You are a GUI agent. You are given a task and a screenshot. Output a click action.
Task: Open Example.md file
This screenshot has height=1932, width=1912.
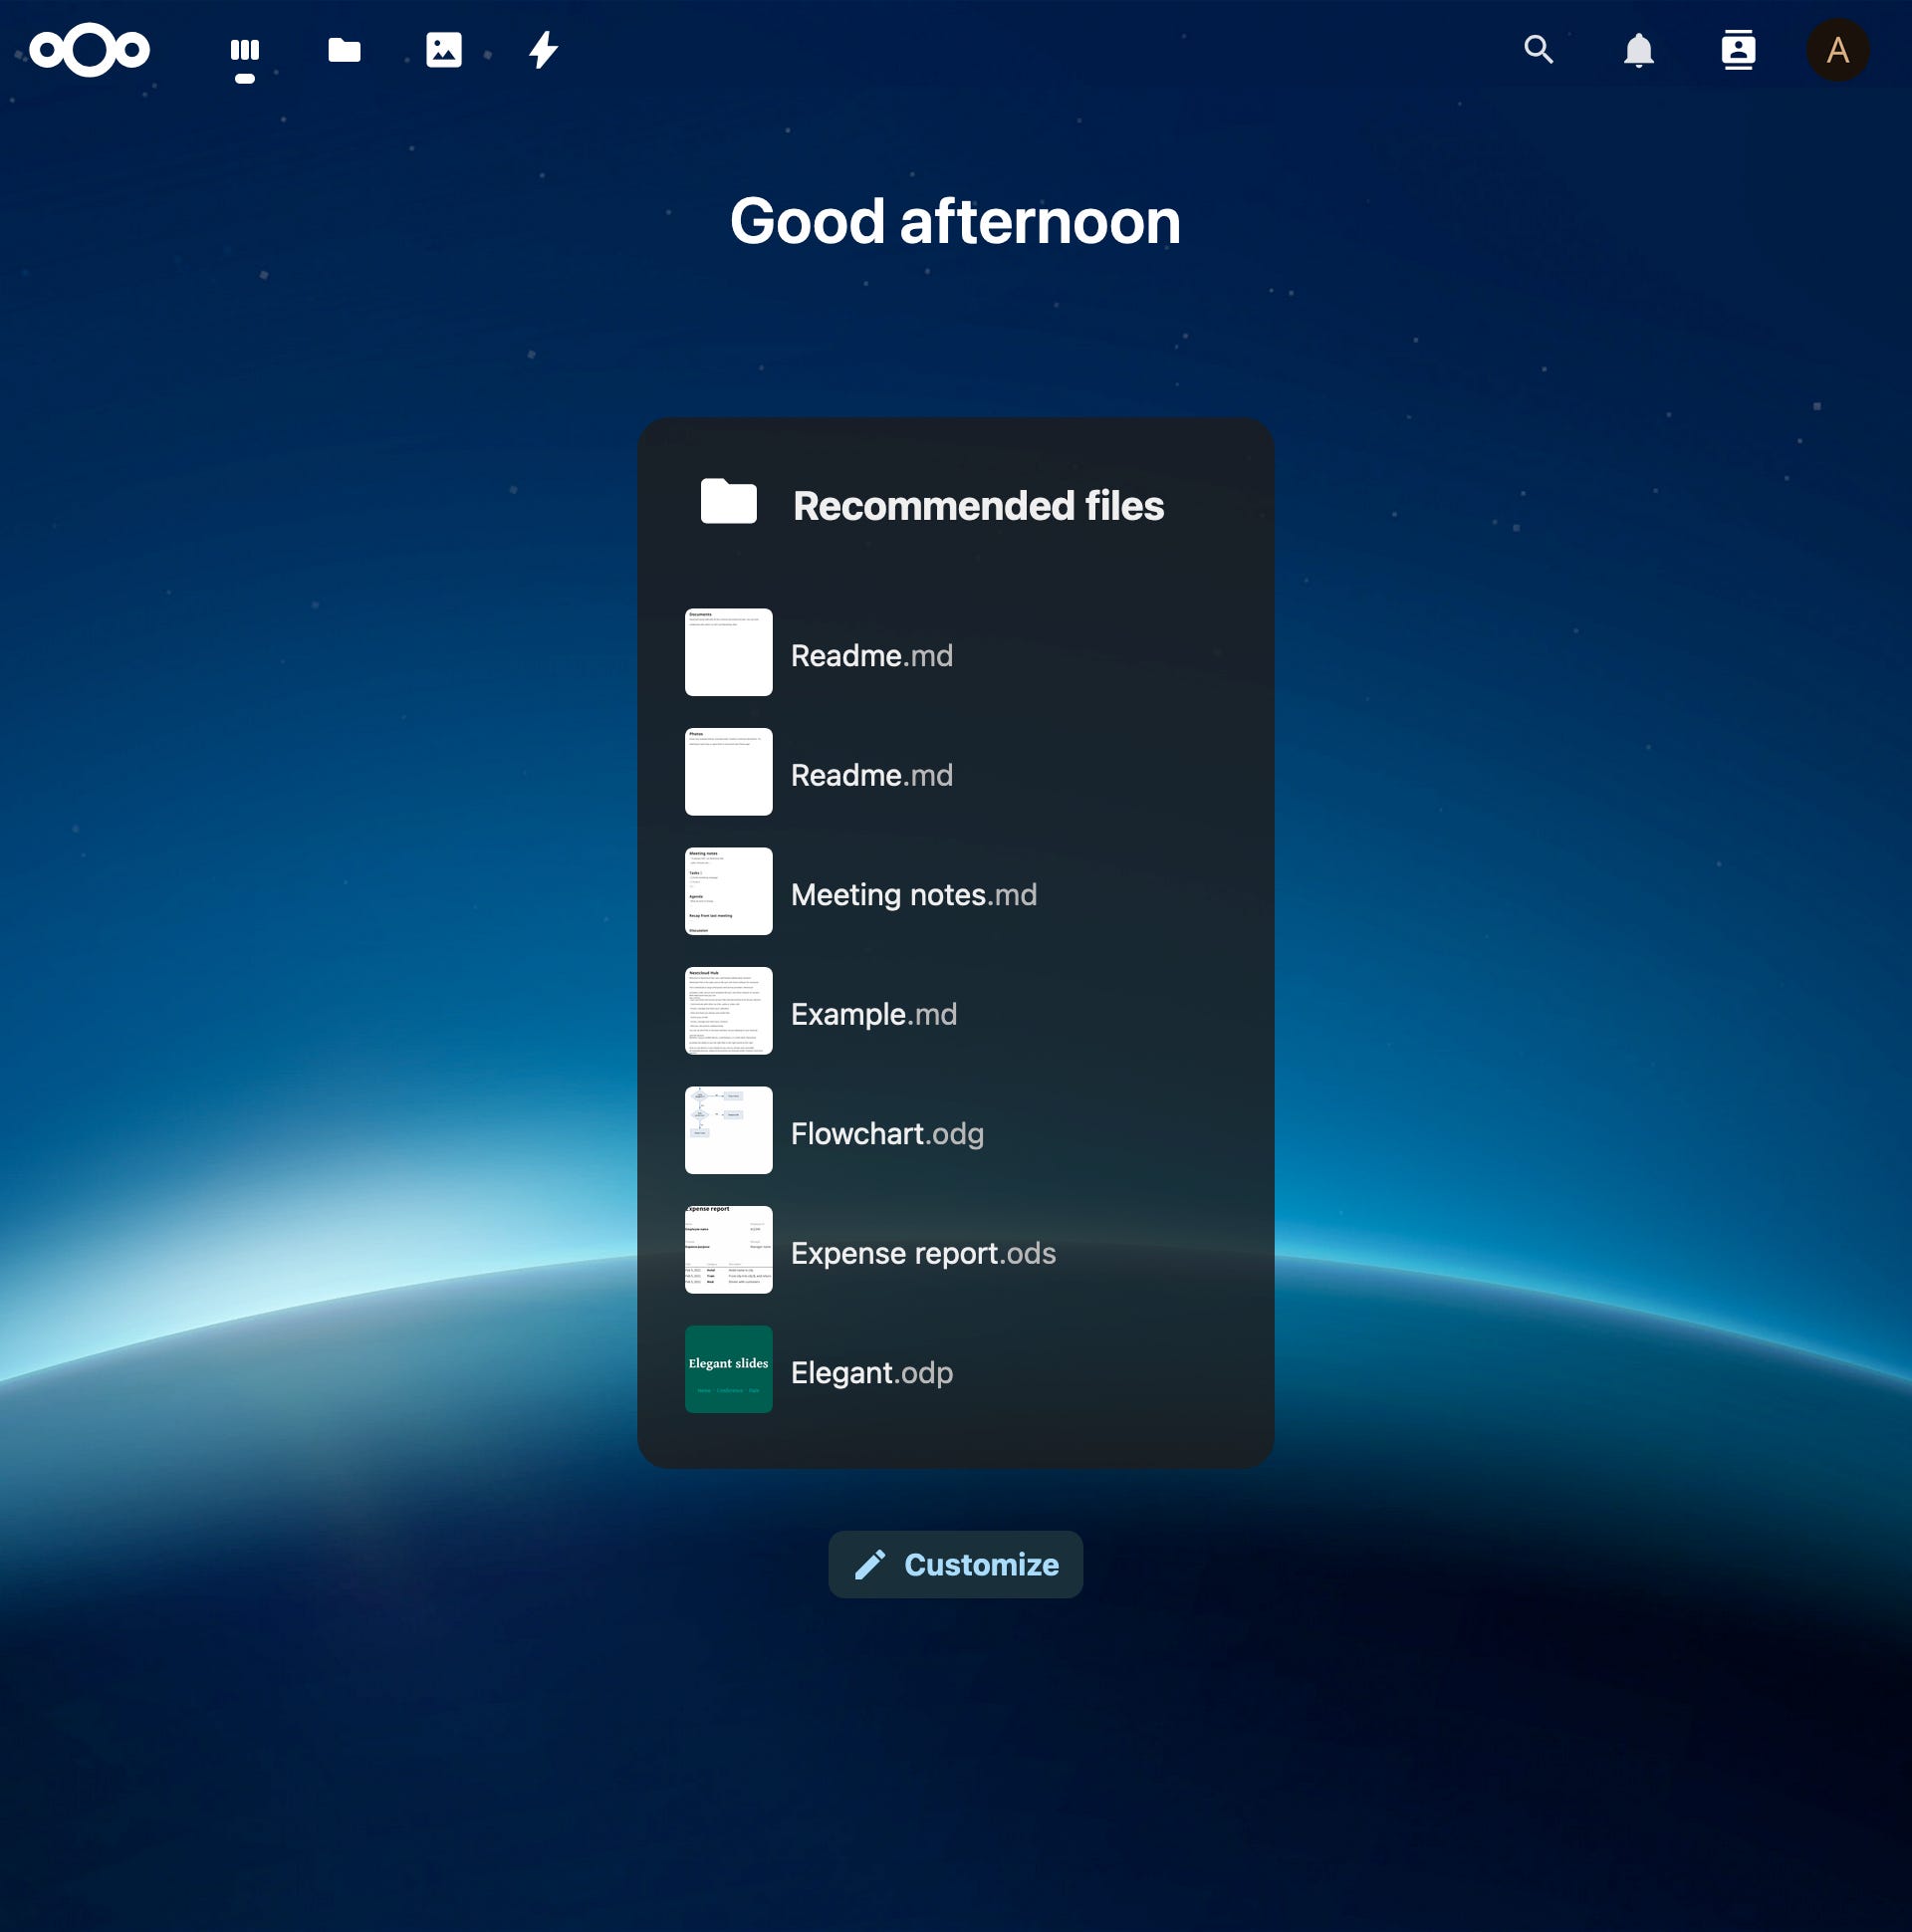point(873,1014)
